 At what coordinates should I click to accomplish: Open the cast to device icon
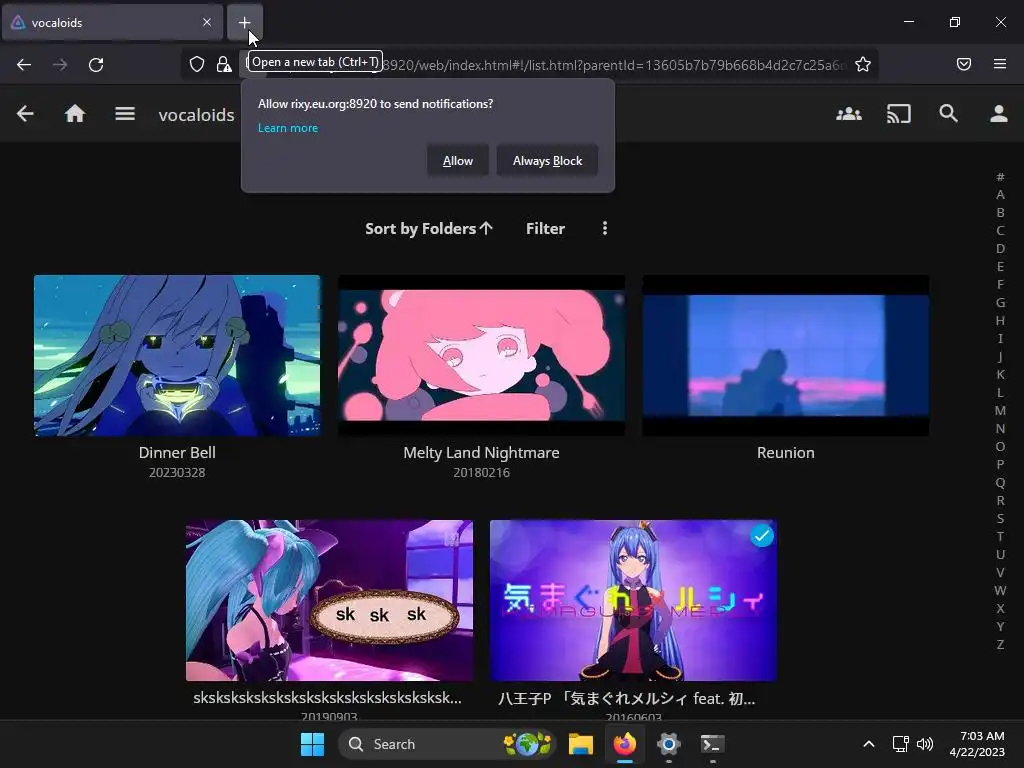[x=899, y=114]
